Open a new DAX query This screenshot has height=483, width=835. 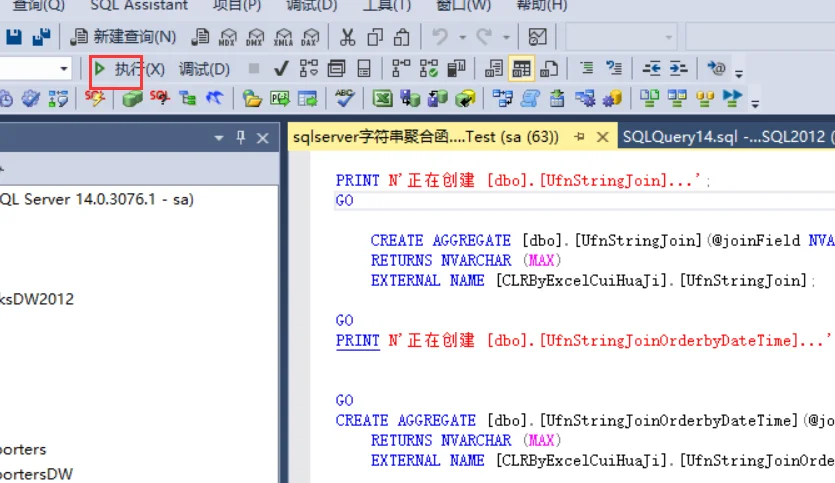[x=310, y=37]
